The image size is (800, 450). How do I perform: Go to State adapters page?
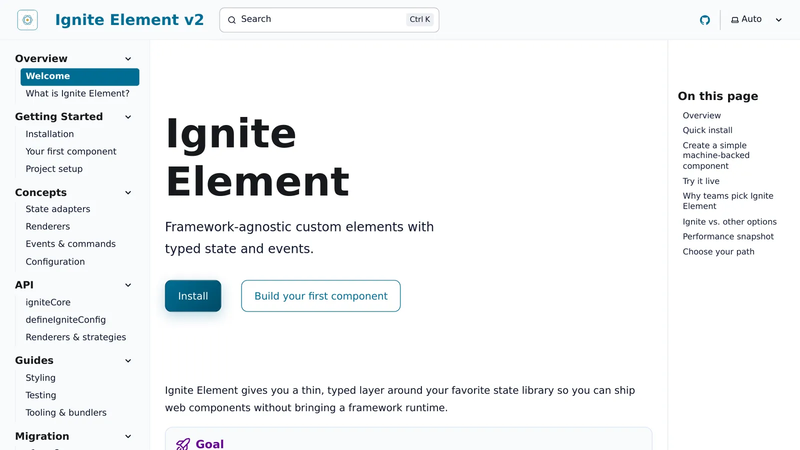58,209
